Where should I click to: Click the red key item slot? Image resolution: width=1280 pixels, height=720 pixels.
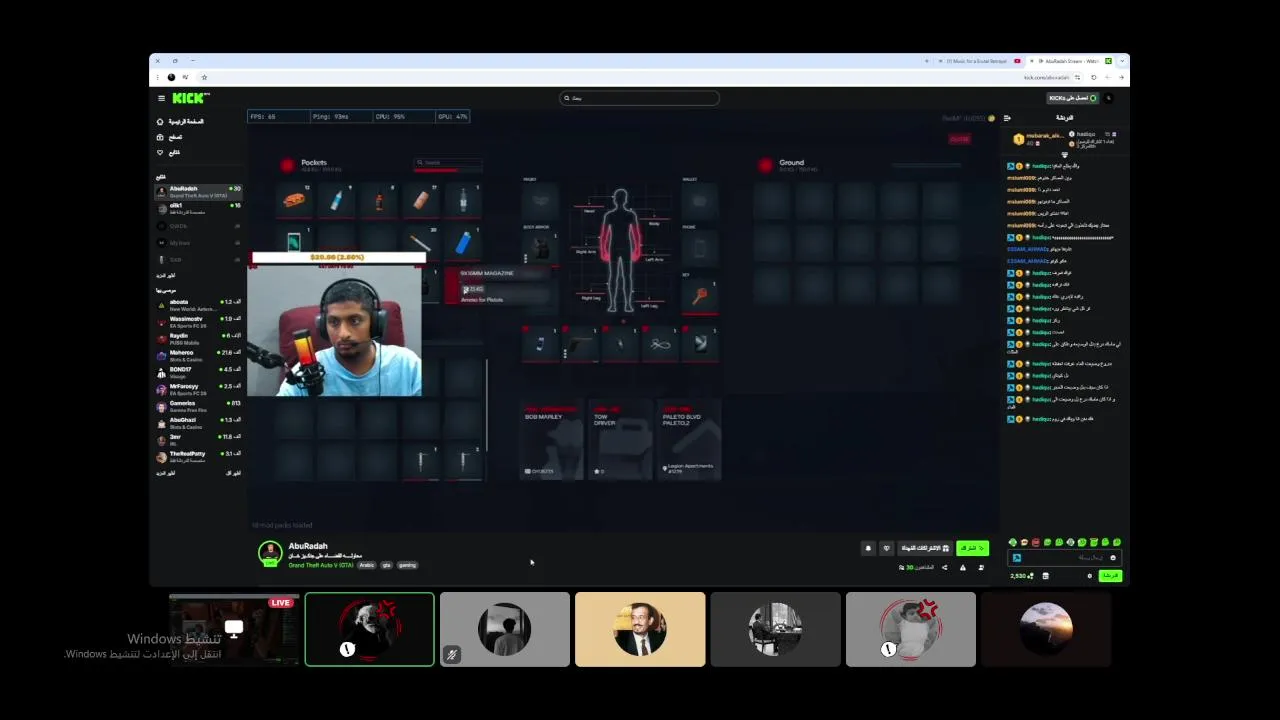pyautogui.click(x=700, y=295)
